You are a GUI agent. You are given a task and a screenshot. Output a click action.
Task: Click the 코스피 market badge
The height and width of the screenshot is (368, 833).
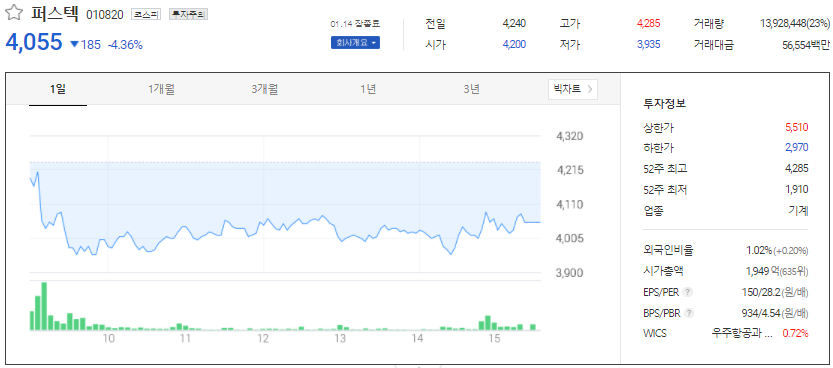(146, 15)
